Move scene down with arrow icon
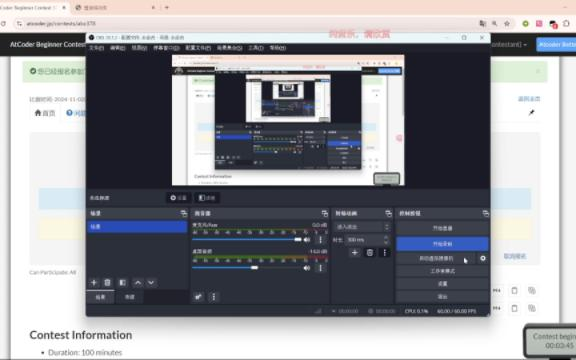 click(151, 282)
